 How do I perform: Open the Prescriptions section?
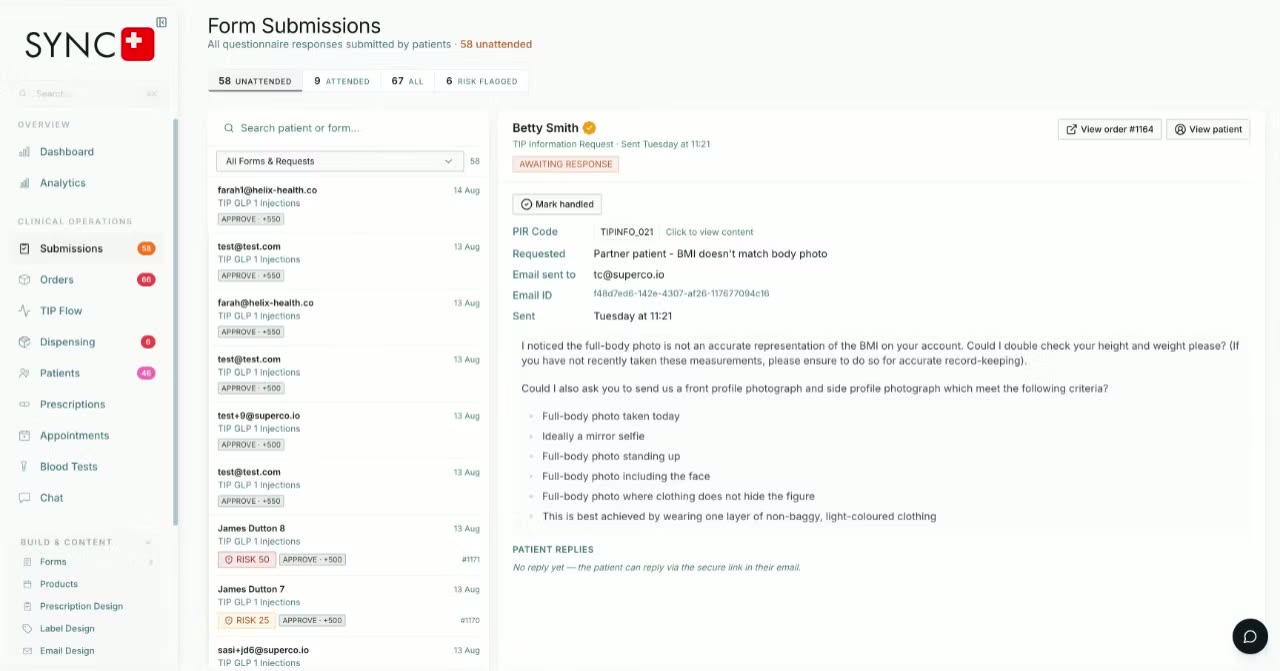coord(72,404)
